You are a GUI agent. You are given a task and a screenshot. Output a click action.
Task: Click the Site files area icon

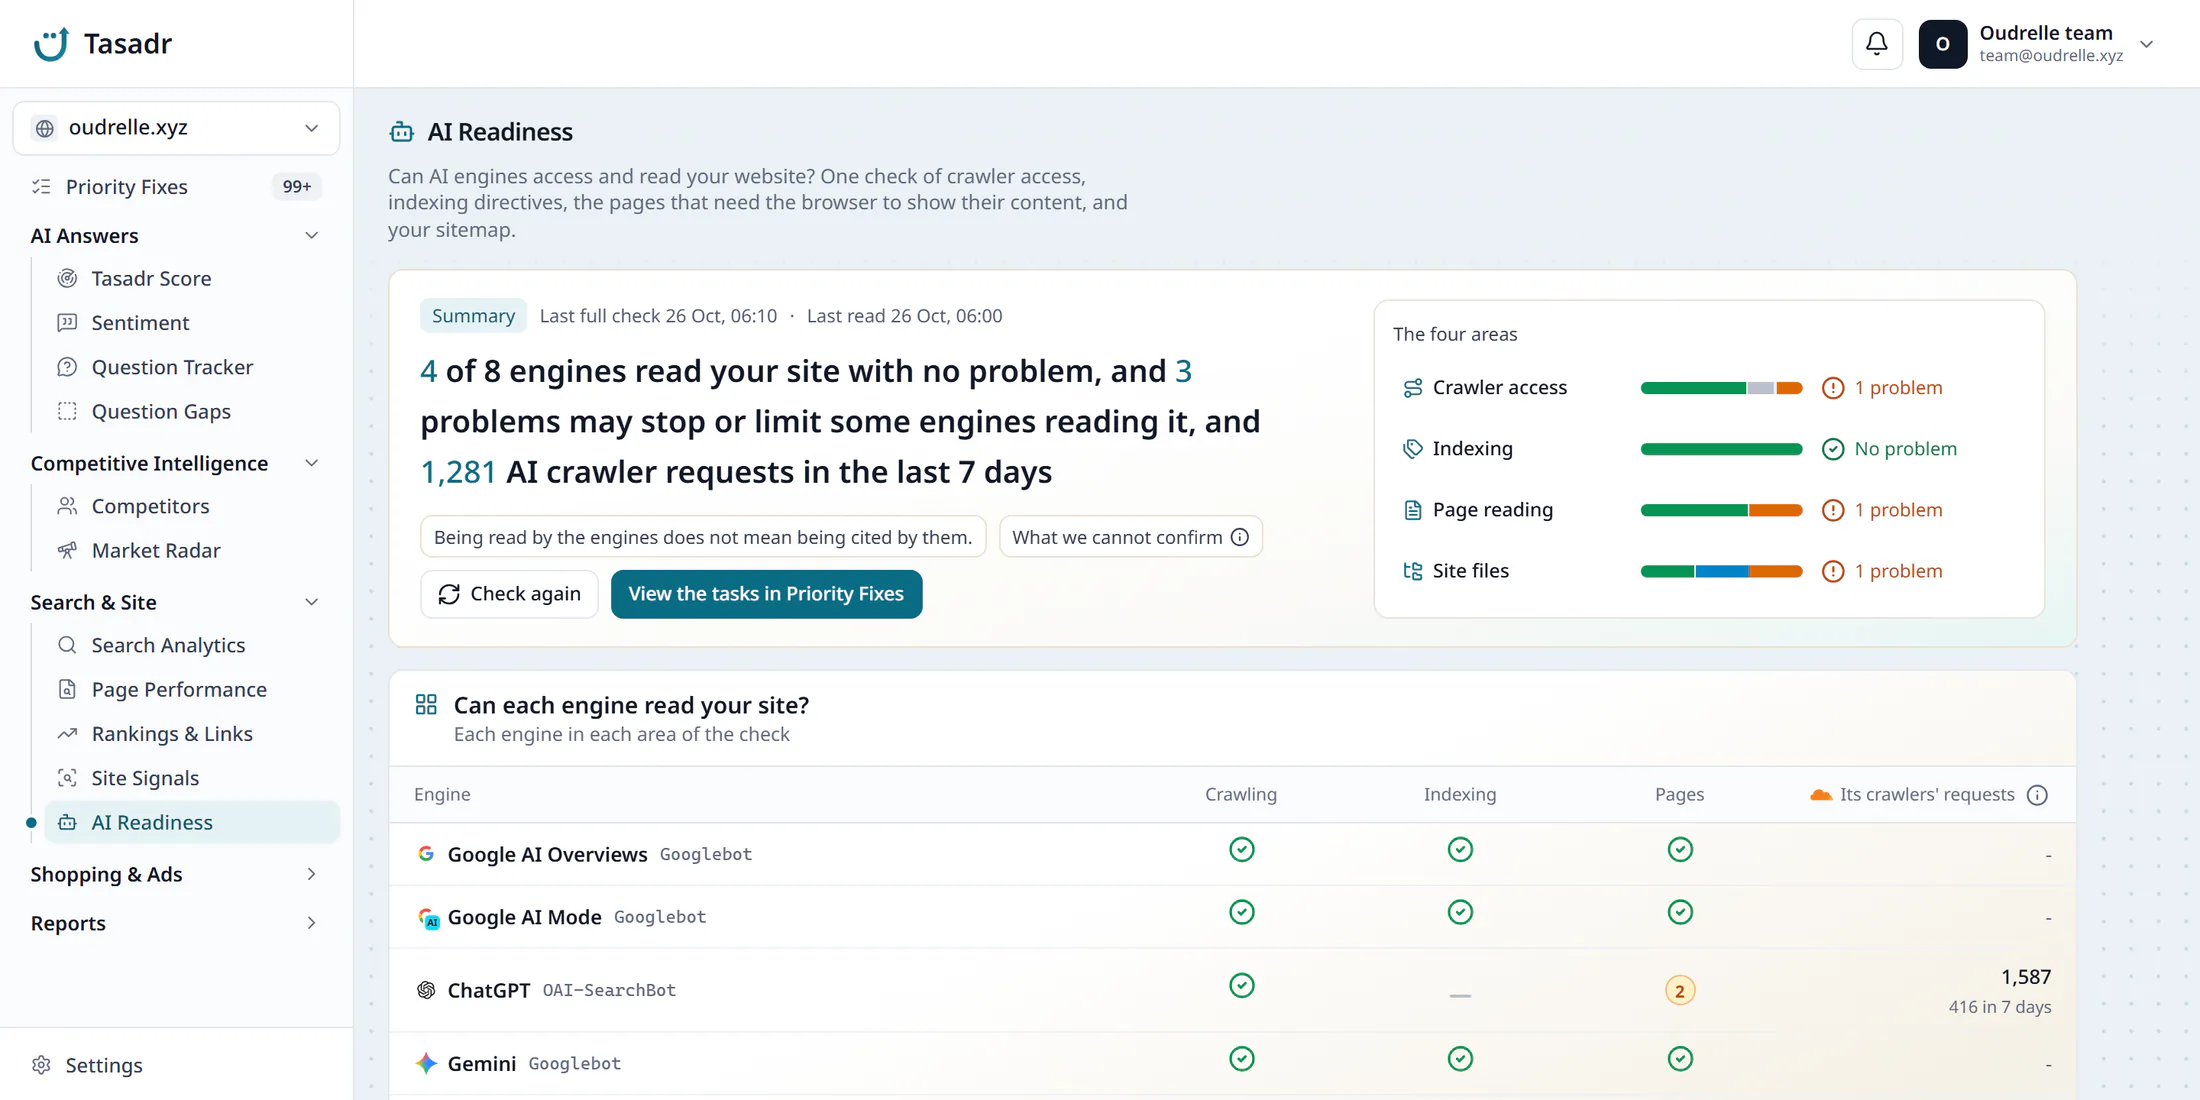[x=1412, y=571]
